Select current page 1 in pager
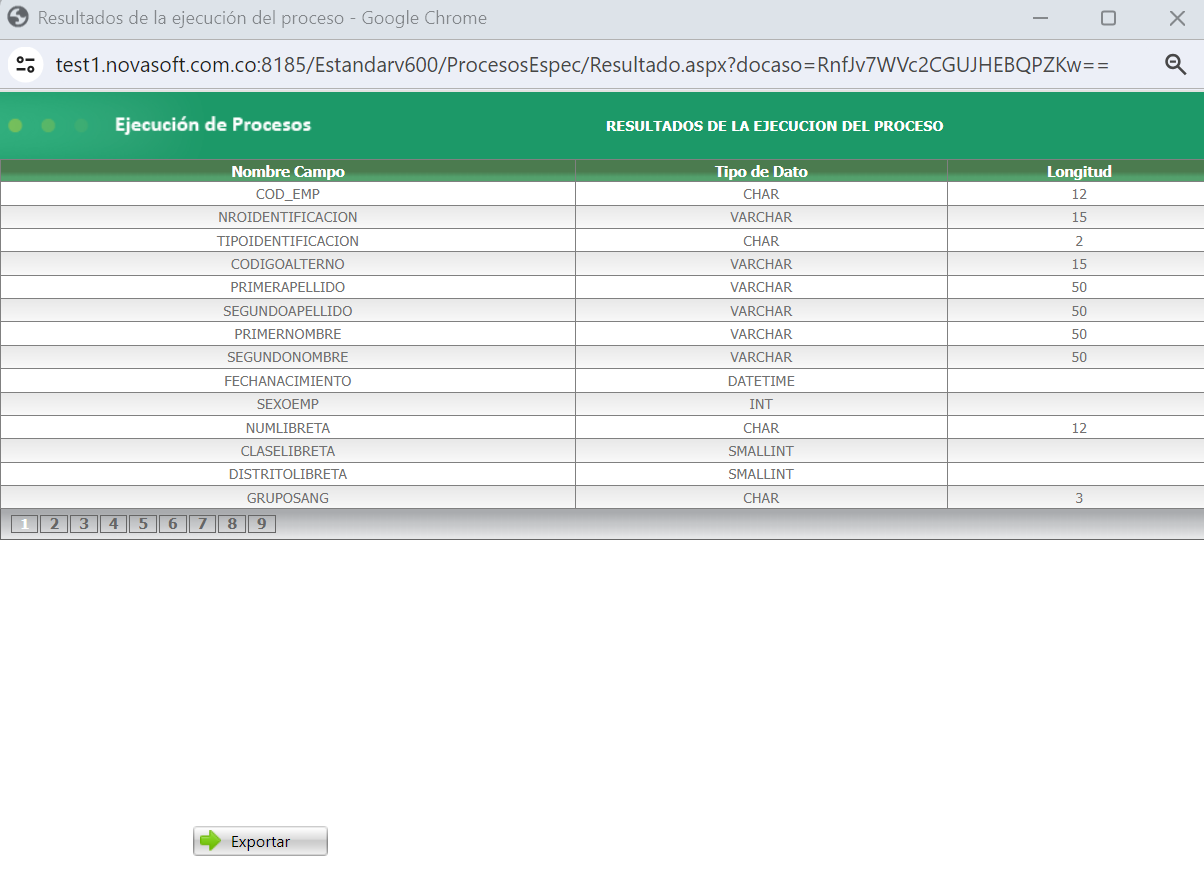The image size is (1204, 882). tap(24, 524)
